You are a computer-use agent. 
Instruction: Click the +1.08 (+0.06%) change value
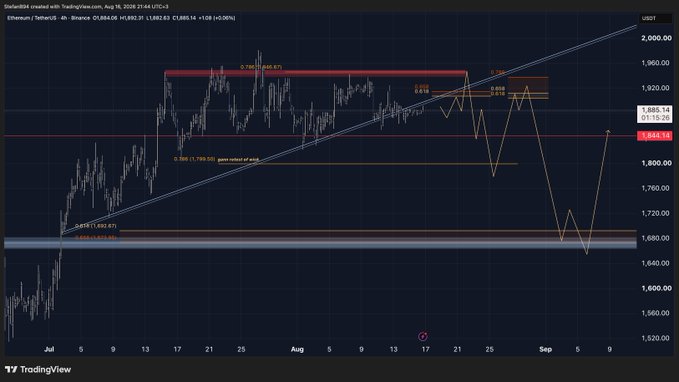coord(217,18)
